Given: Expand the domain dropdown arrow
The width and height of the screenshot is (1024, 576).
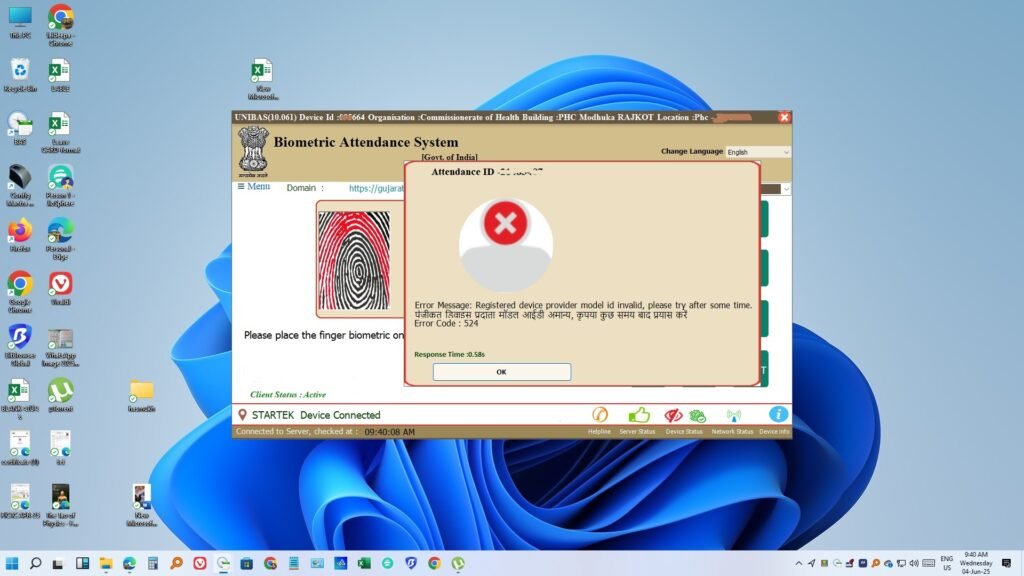Looking at the screenshot, I should coord(786,189).
